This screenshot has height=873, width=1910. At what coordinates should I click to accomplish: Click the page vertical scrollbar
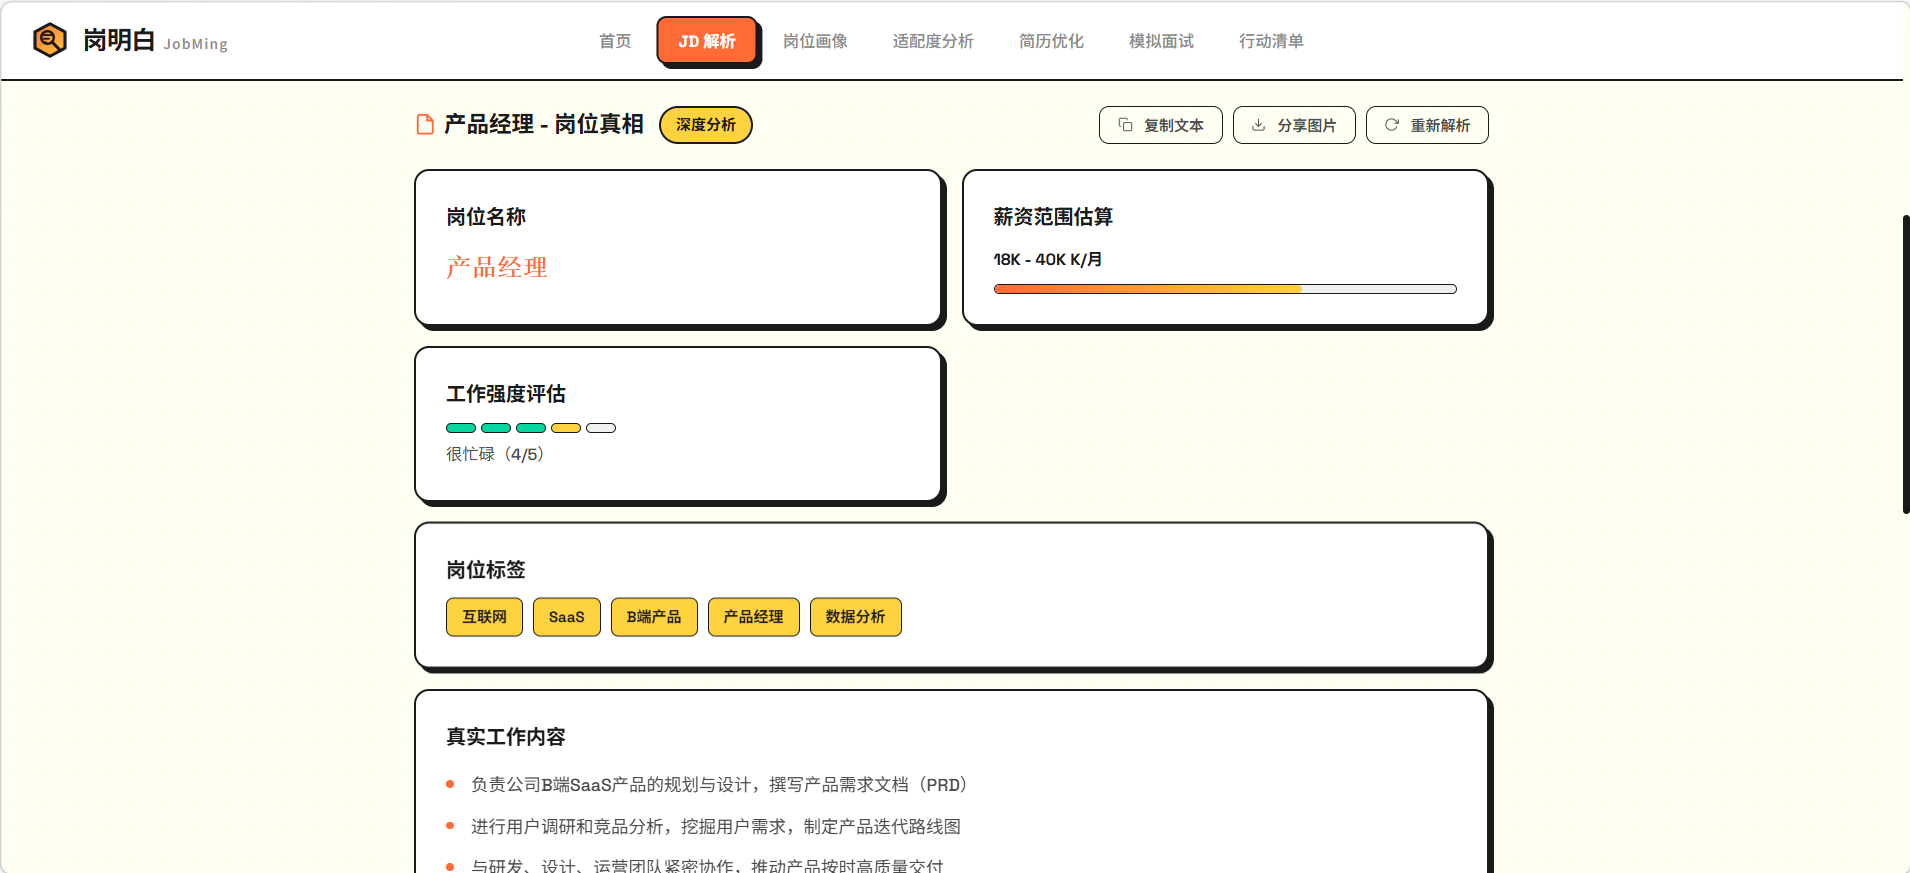[x=1905, y=364]
